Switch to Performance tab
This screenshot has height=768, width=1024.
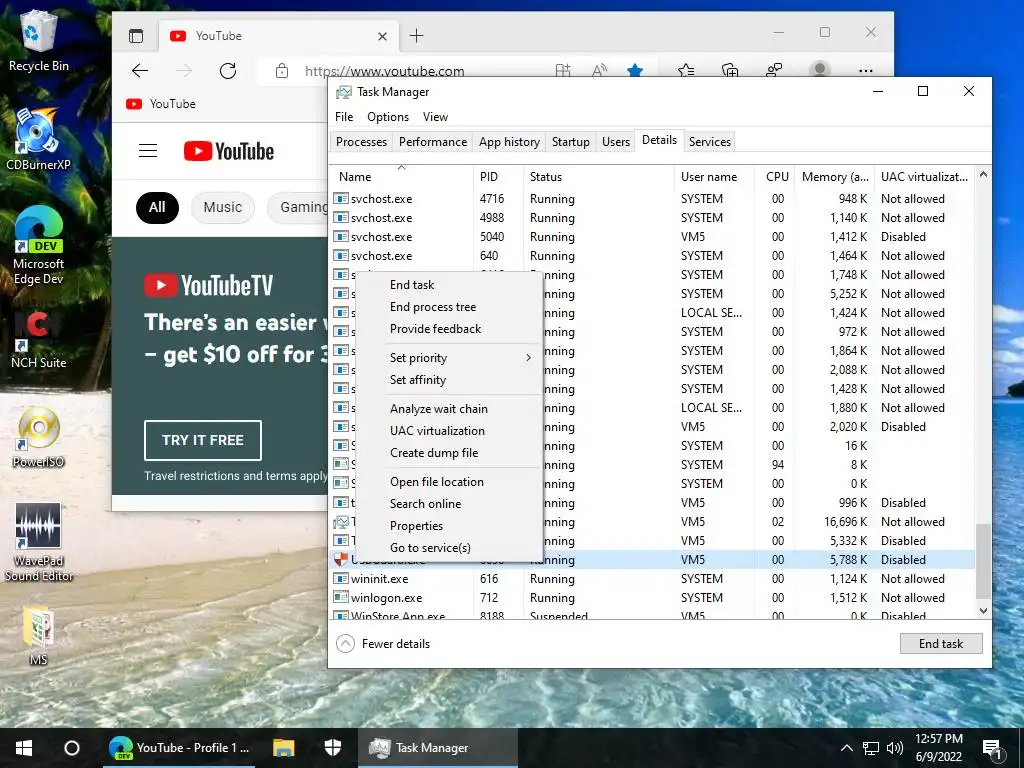(433, 142)
